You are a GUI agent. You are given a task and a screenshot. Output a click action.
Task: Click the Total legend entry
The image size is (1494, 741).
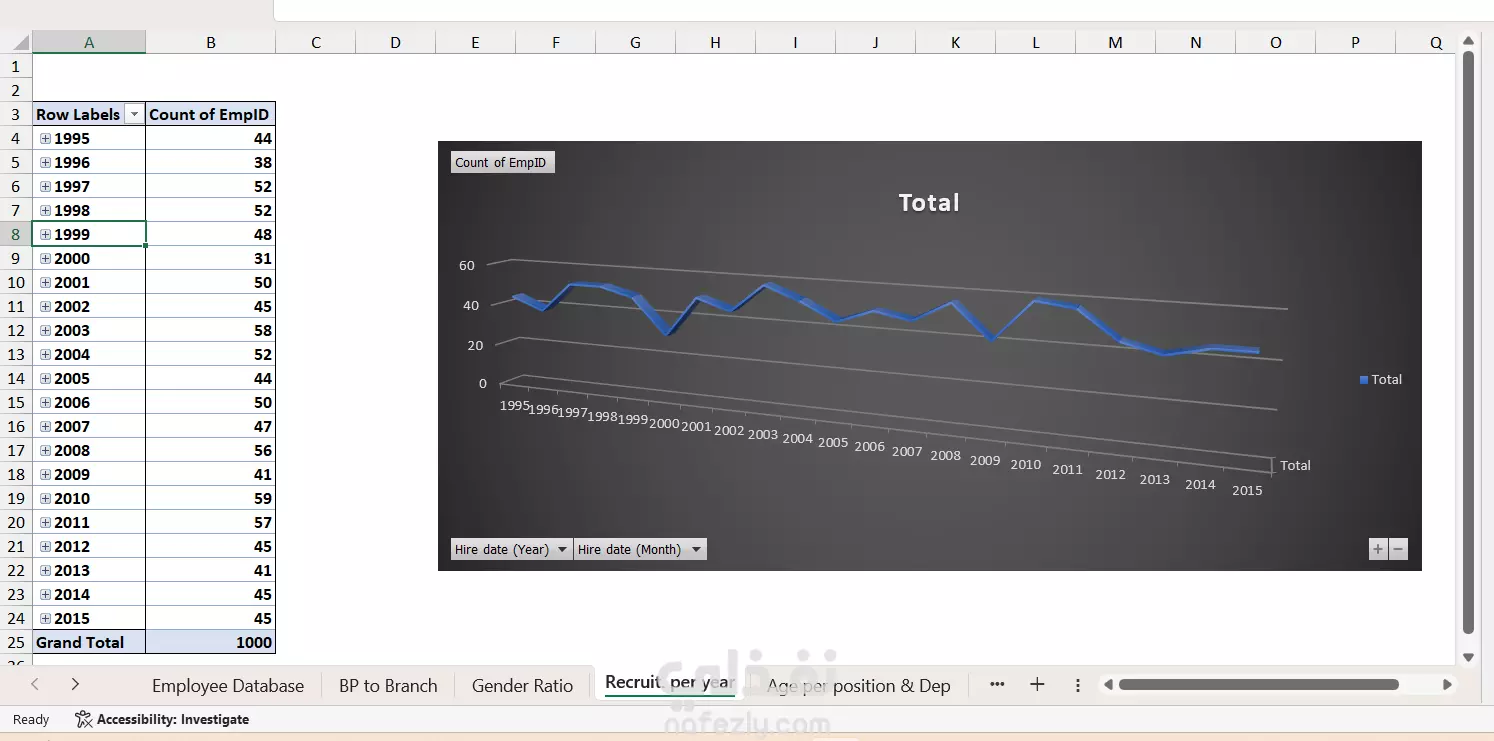[1381, 380]
